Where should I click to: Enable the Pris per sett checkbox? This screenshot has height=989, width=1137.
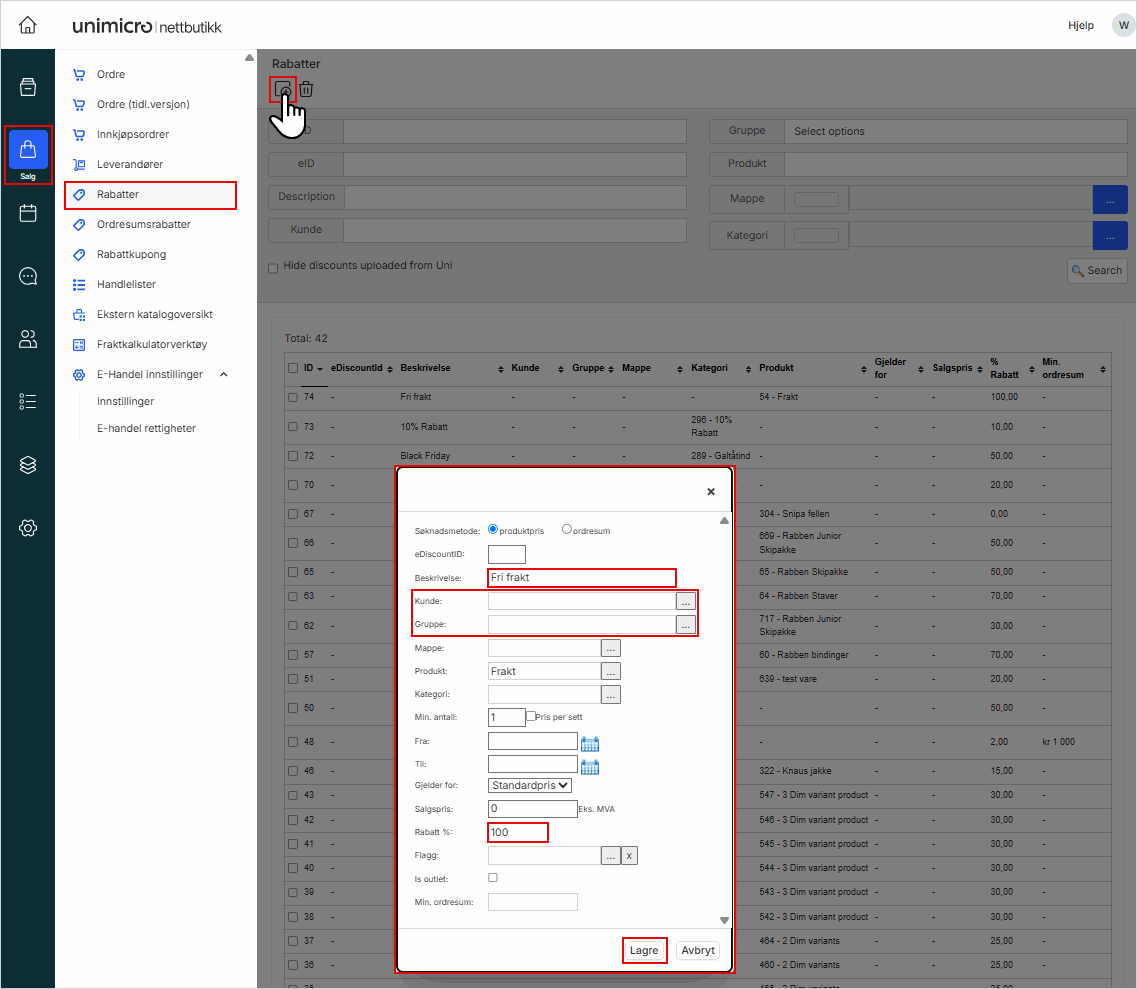[x=531, y=716]
